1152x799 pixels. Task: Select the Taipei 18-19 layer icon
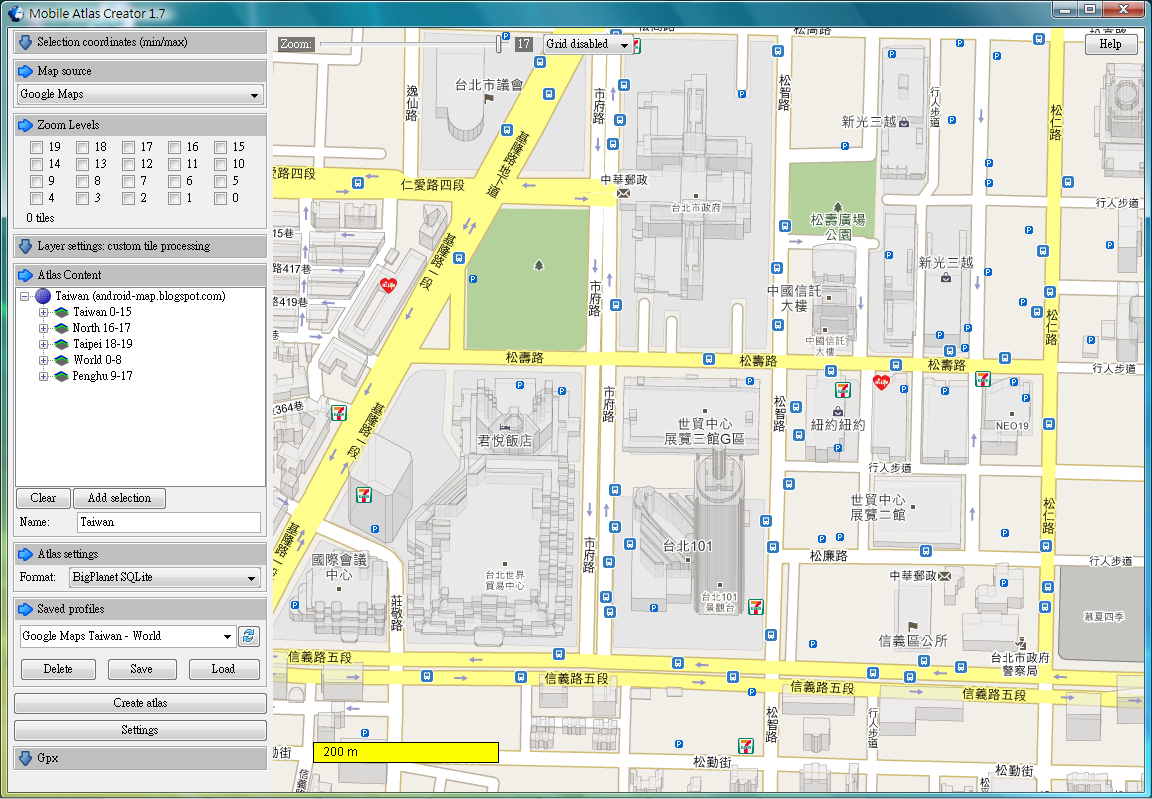point(61,344)
